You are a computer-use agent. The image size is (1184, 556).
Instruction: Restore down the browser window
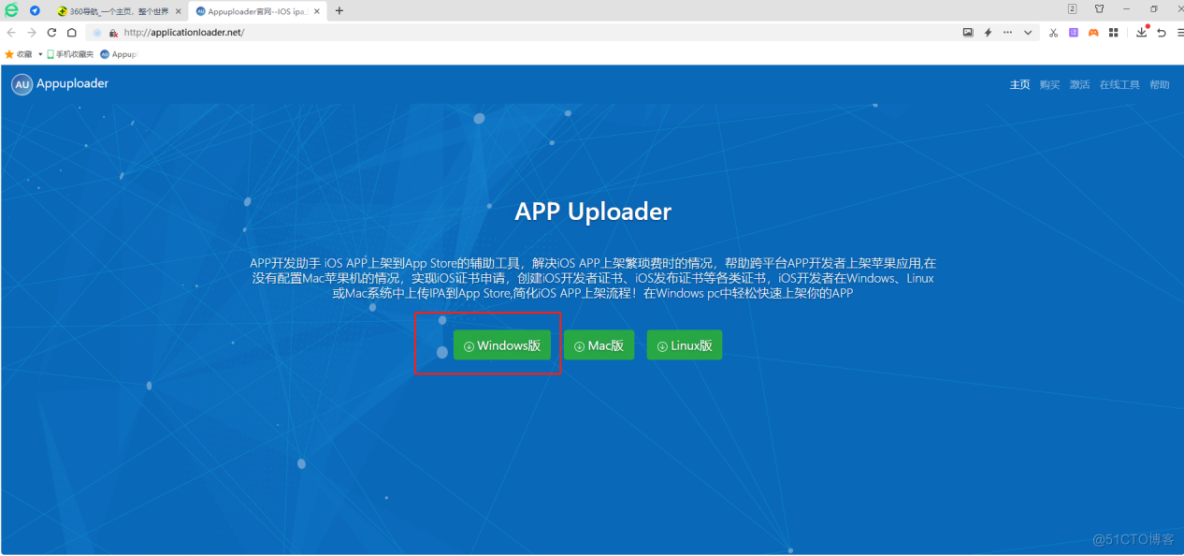pyautogui.click(x=1154, y=9)
